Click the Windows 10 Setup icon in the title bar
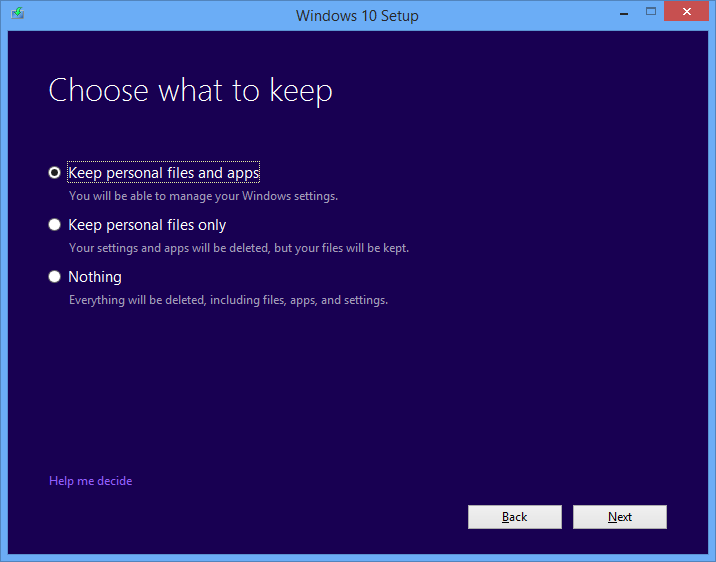The height and width of the screenshot is (562, 716). (x=17, y=13)
